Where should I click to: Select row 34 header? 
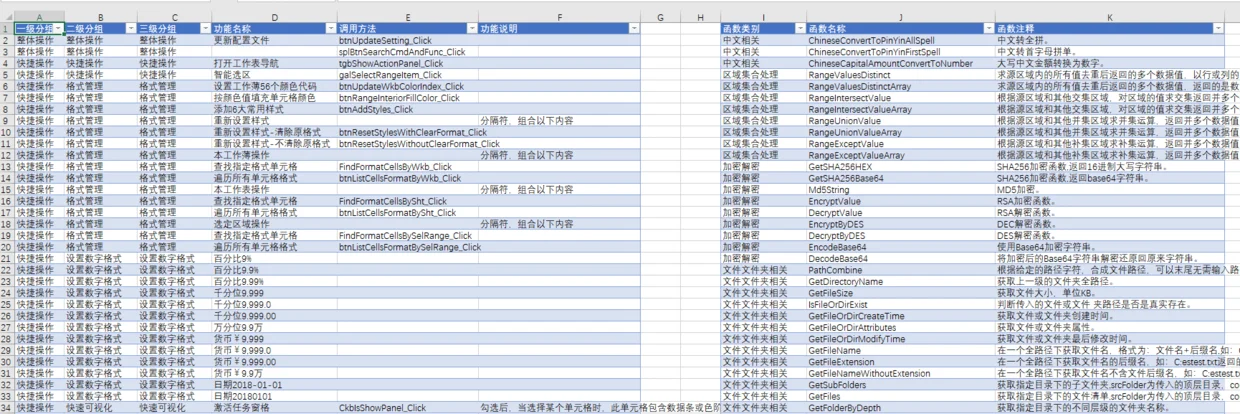pos(7,408)
